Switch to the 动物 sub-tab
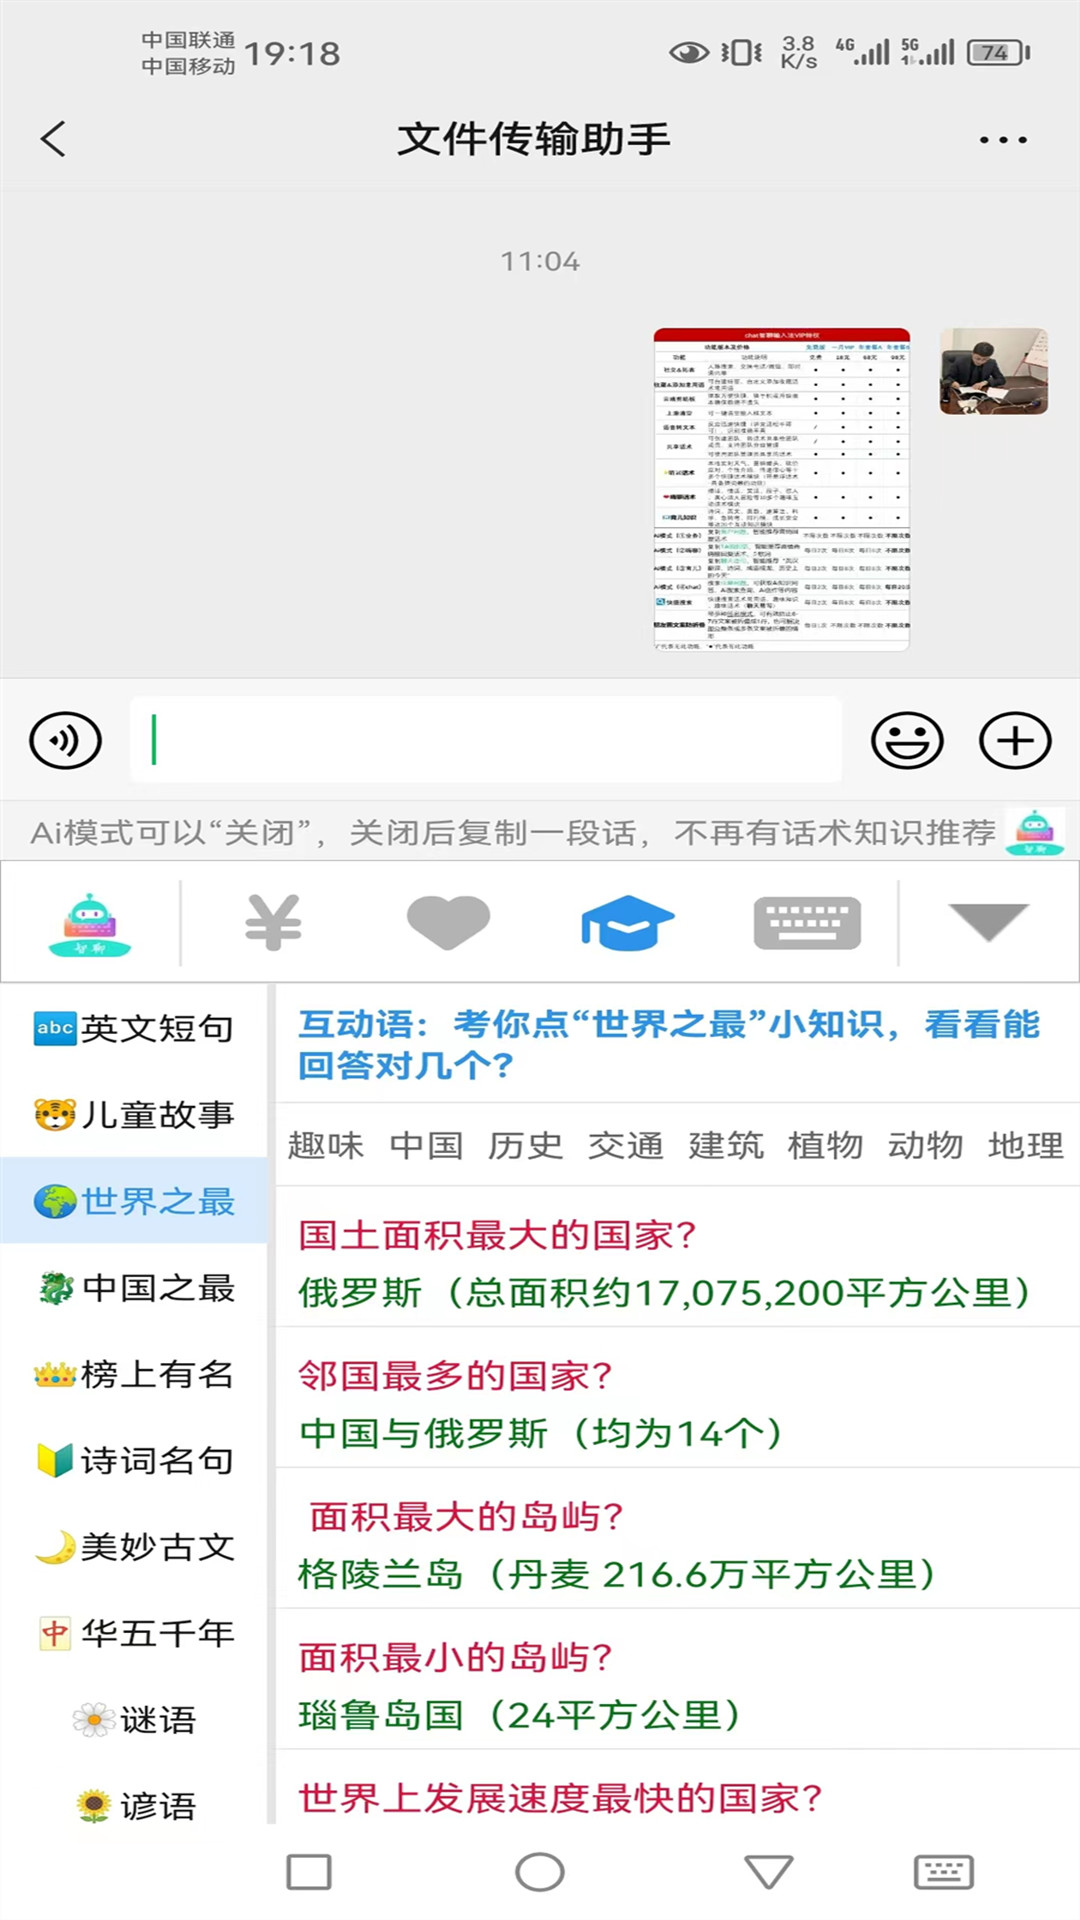 click(925, 1146)
